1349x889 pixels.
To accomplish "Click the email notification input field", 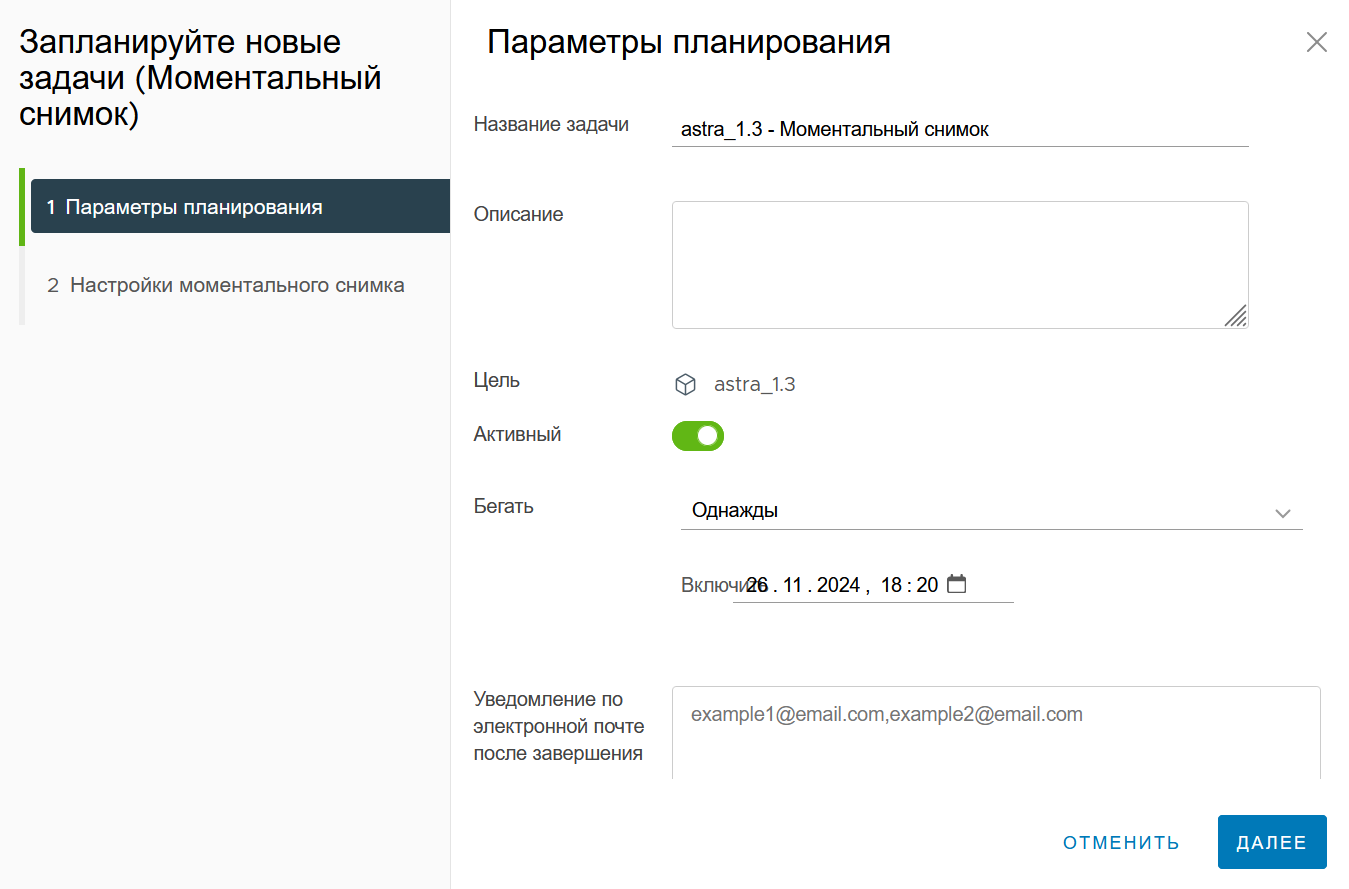I will point(996,732).
